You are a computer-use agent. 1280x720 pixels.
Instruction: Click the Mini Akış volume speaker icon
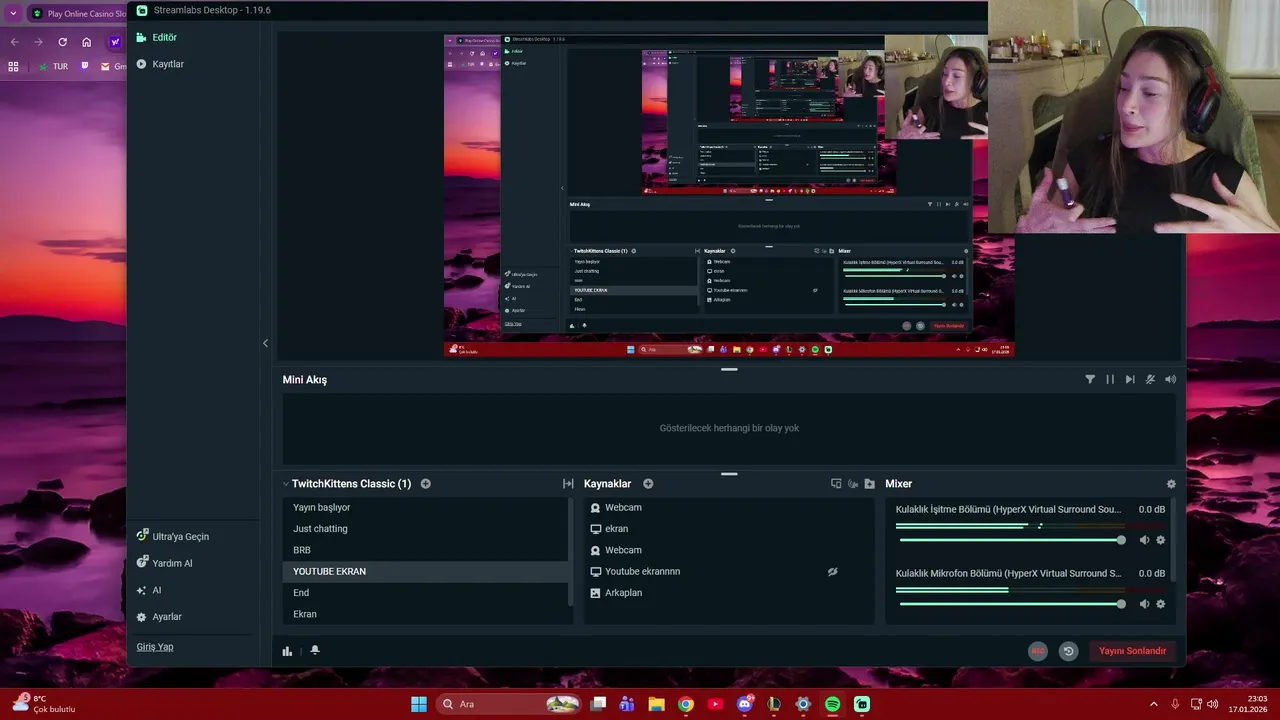click(x=1170, y=379)
